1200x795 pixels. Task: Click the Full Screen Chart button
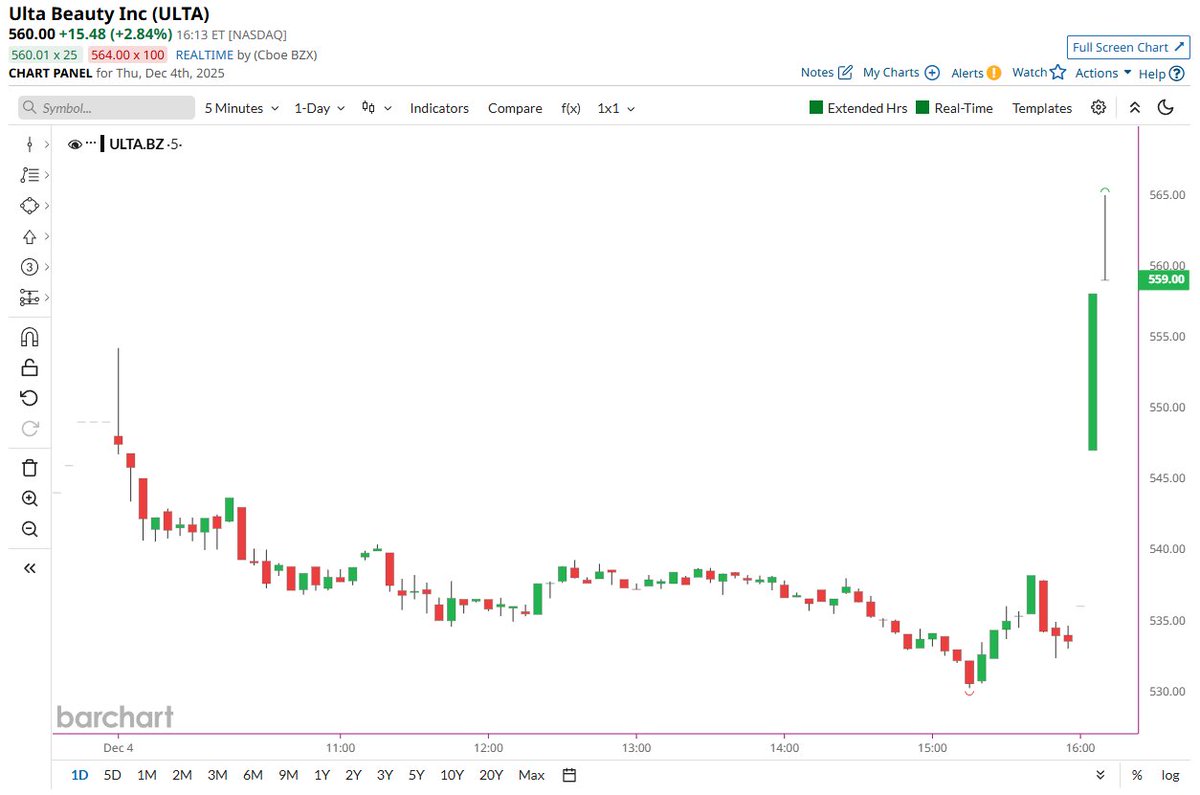click(x=1126, y=47)
